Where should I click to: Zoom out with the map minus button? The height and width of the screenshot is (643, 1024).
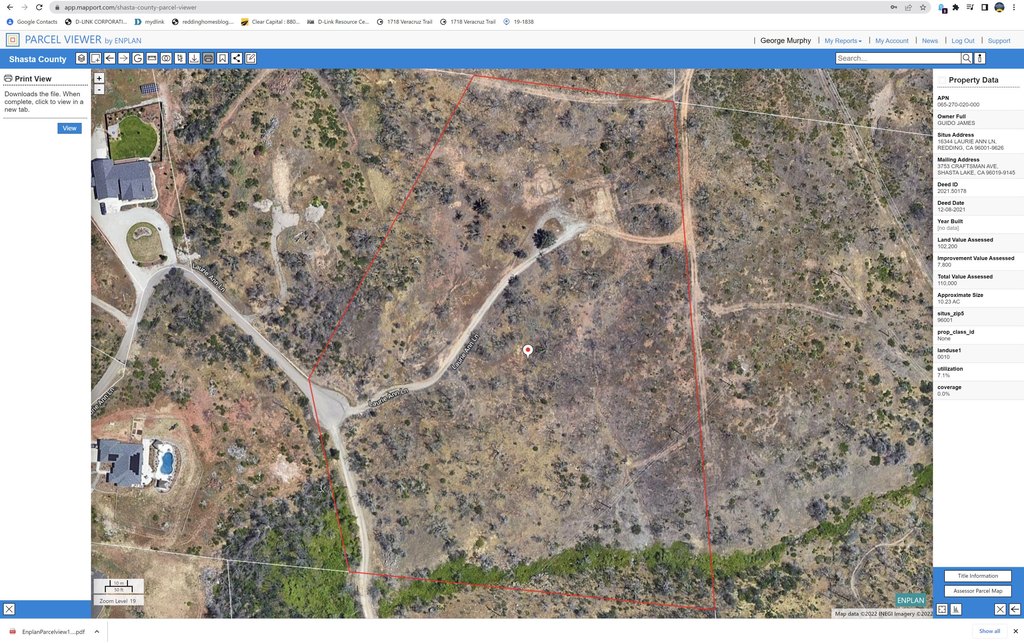point(99,89)
